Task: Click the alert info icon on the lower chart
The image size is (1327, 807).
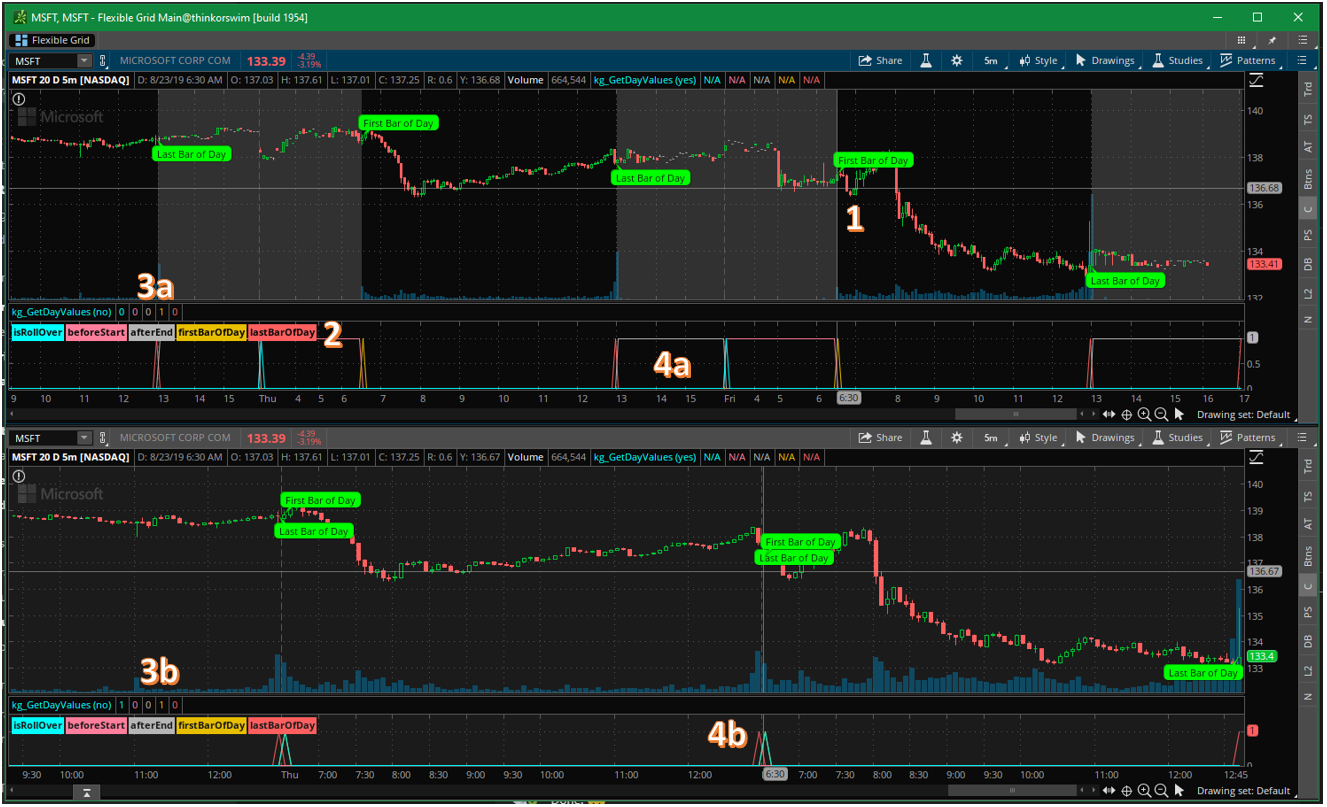Action: point(18,476)
